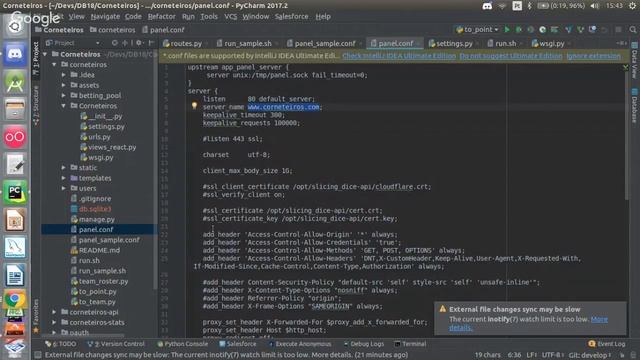Click Ignore extension link
Viewport: 640px width, 360px height.
593,56
